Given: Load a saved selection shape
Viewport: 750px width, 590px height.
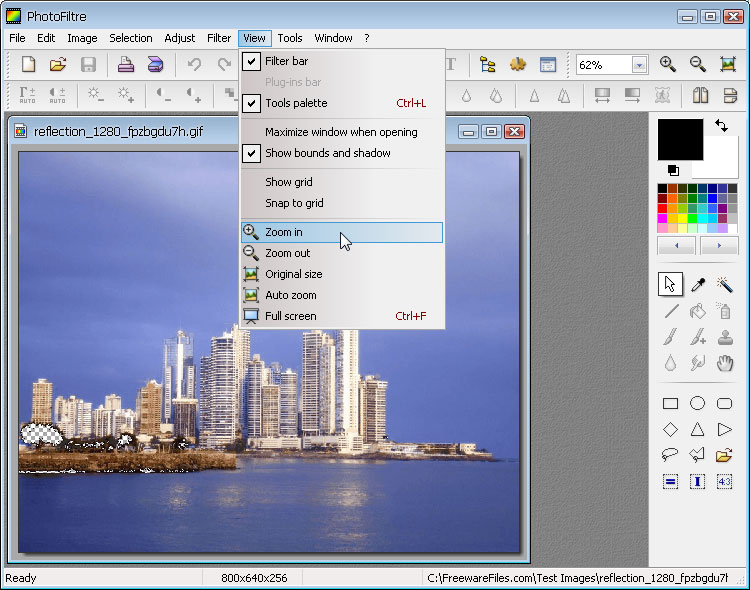Looking at the screenshot, I should coord(724,455).
